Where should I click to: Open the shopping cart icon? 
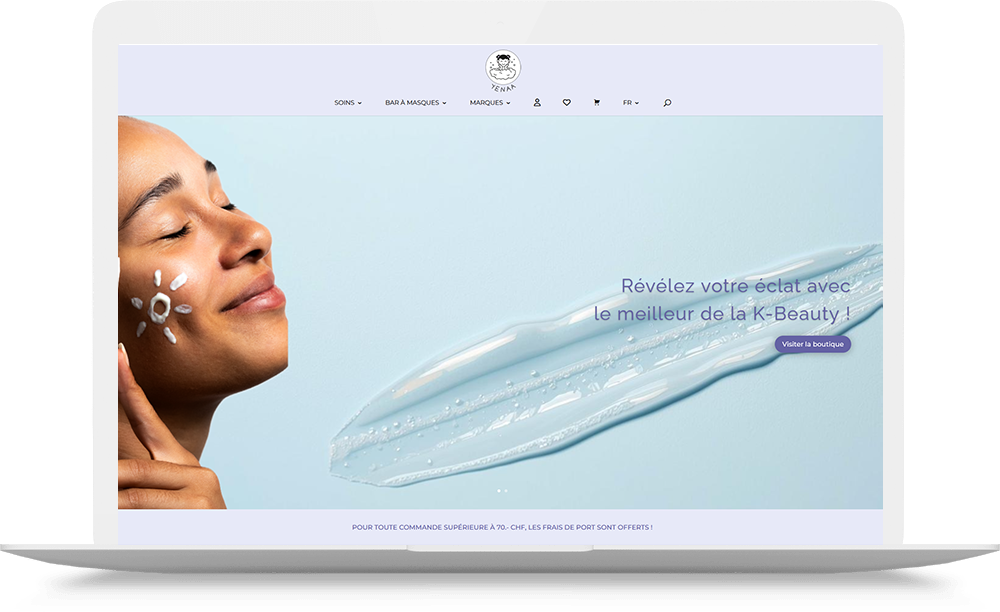[597, 103]
